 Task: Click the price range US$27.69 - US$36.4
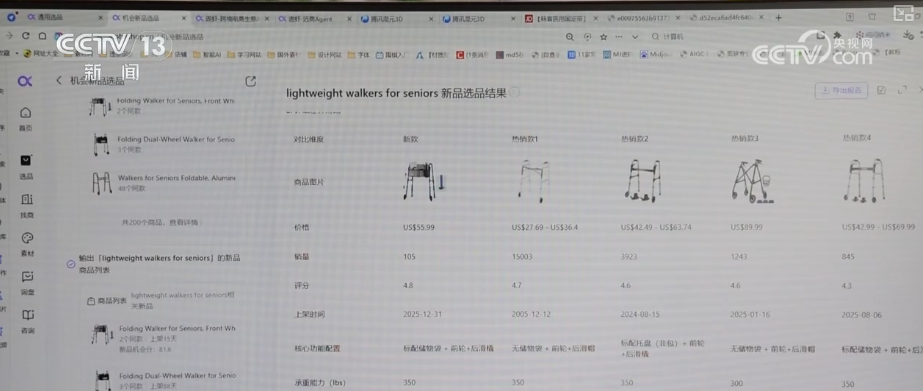[x=545, y=227]
